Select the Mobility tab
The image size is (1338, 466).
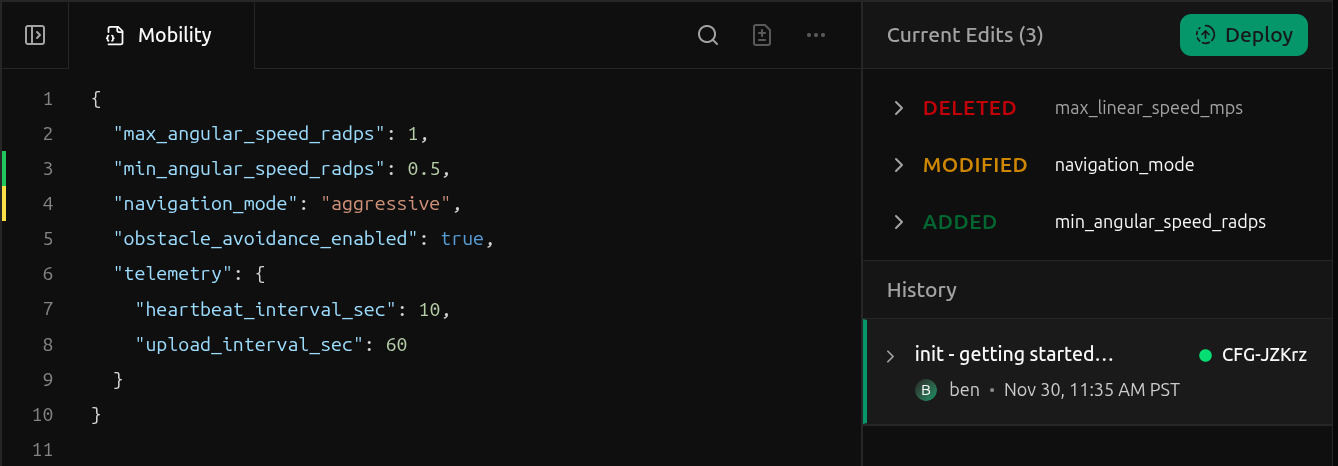(x=161, y=35)
